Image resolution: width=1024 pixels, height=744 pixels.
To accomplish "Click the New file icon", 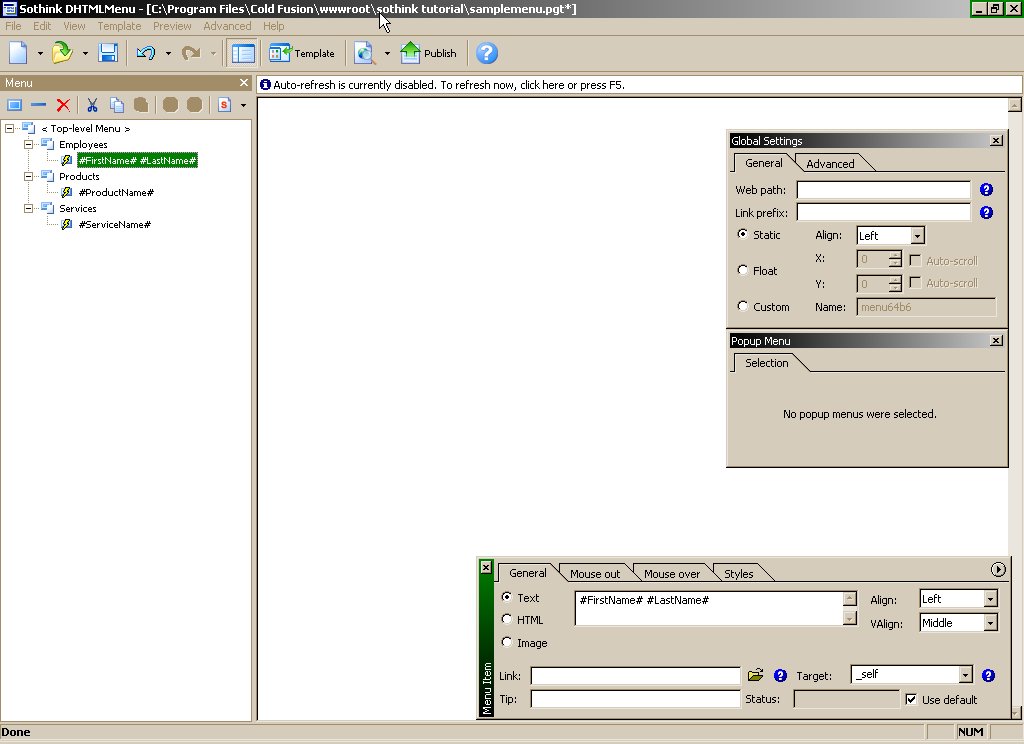I will (18, 53).
